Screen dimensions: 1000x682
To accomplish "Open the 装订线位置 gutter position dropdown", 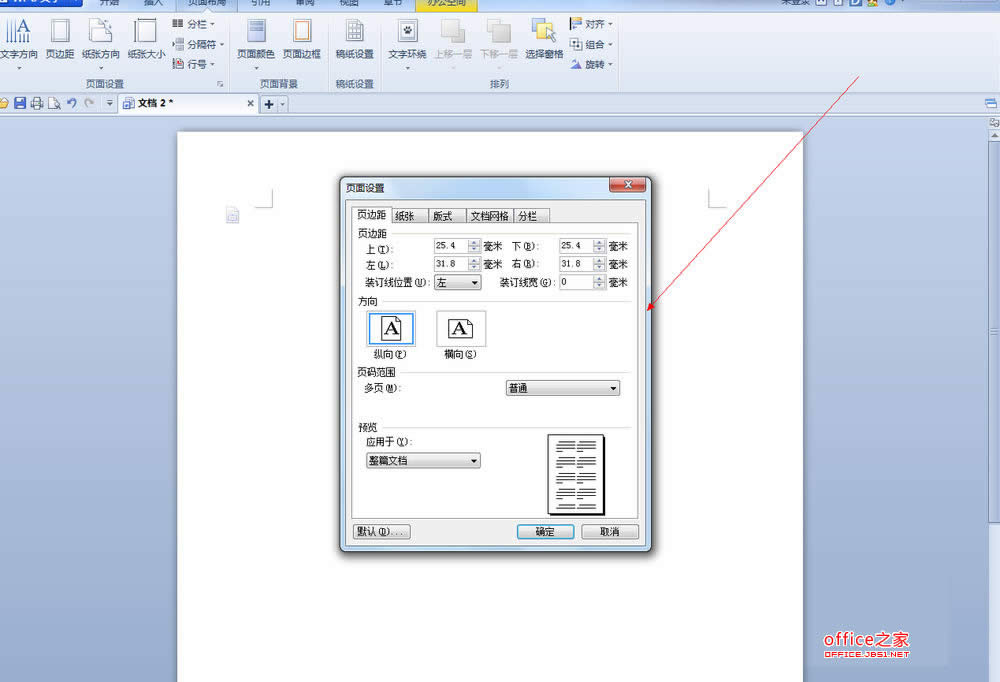I will point(457,283).
